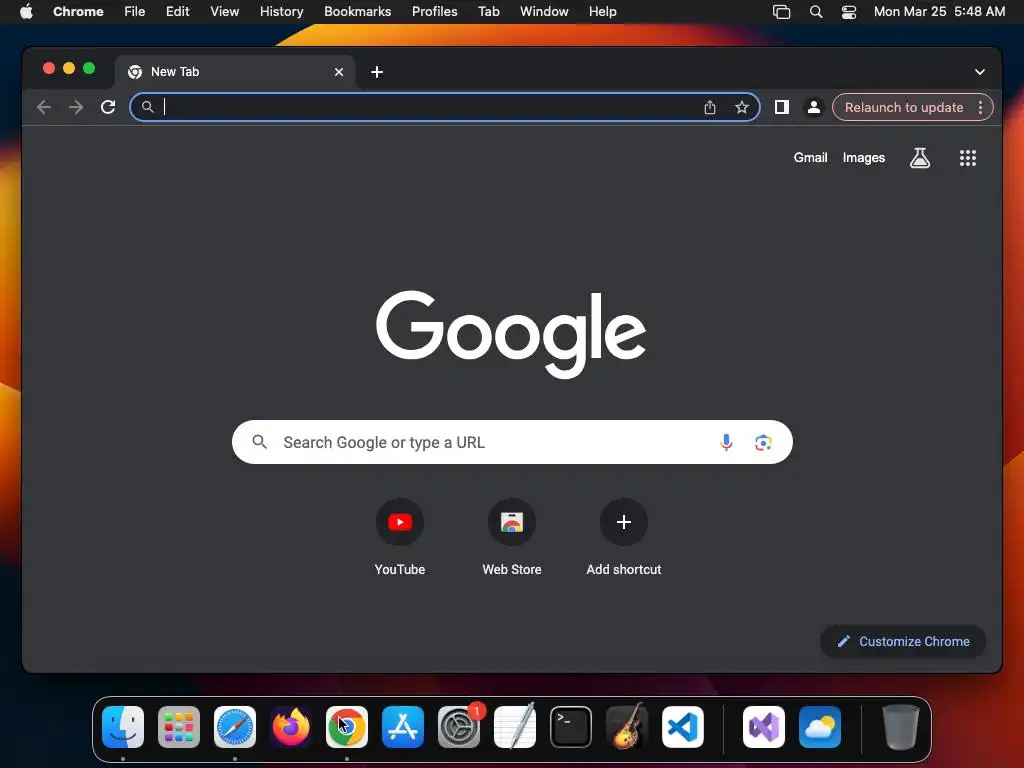Open the Trash from the Dock

(901, 727)
